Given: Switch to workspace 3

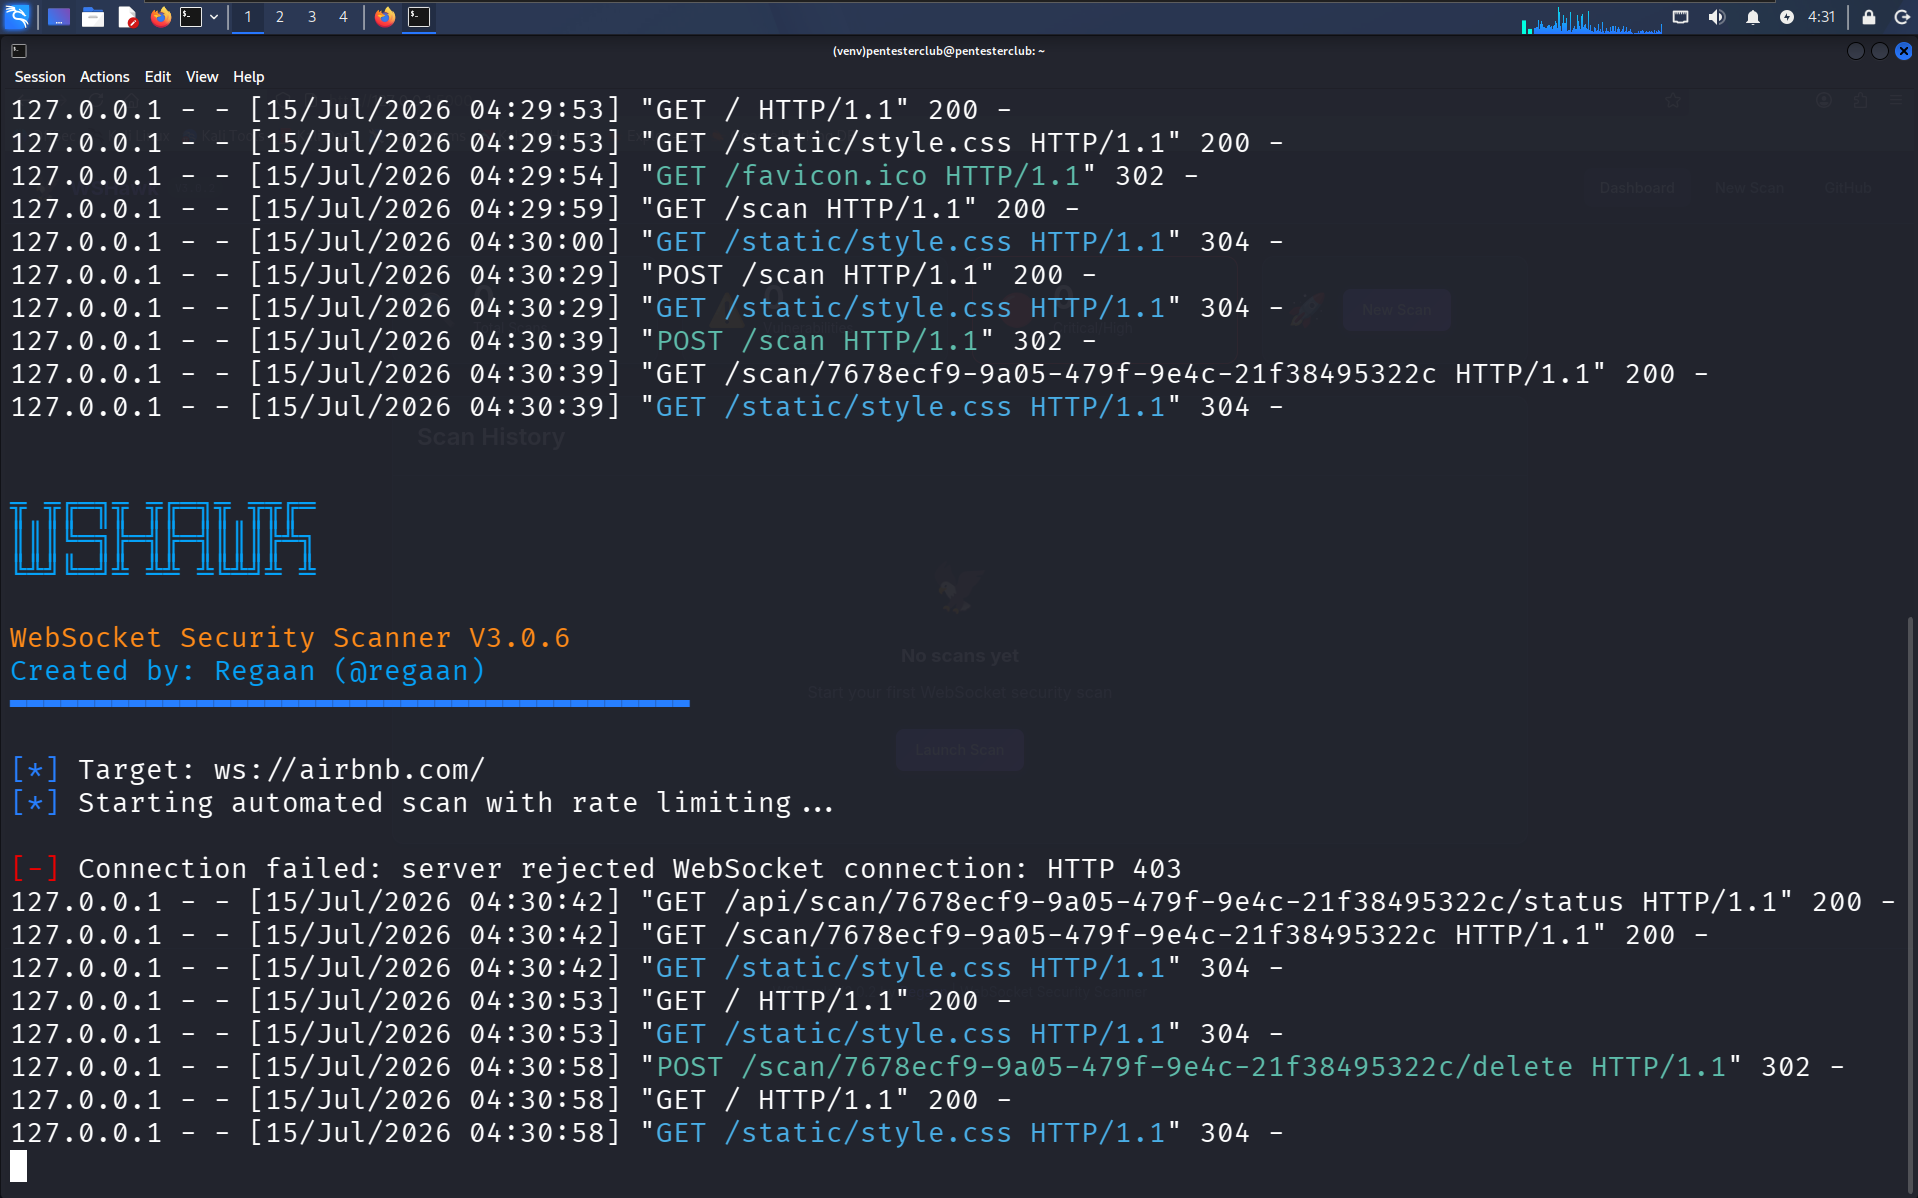Looking at the screenshot, I should (312, 16).
